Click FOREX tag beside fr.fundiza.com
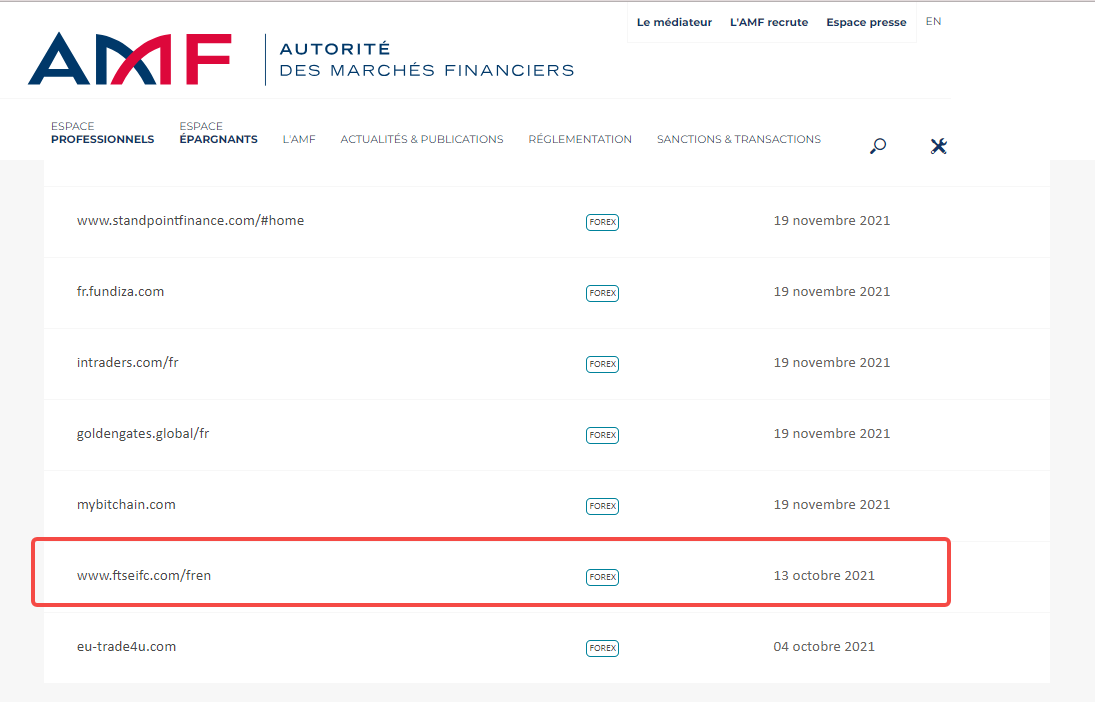Screen dimensions: 1095x702 [602, 293]
